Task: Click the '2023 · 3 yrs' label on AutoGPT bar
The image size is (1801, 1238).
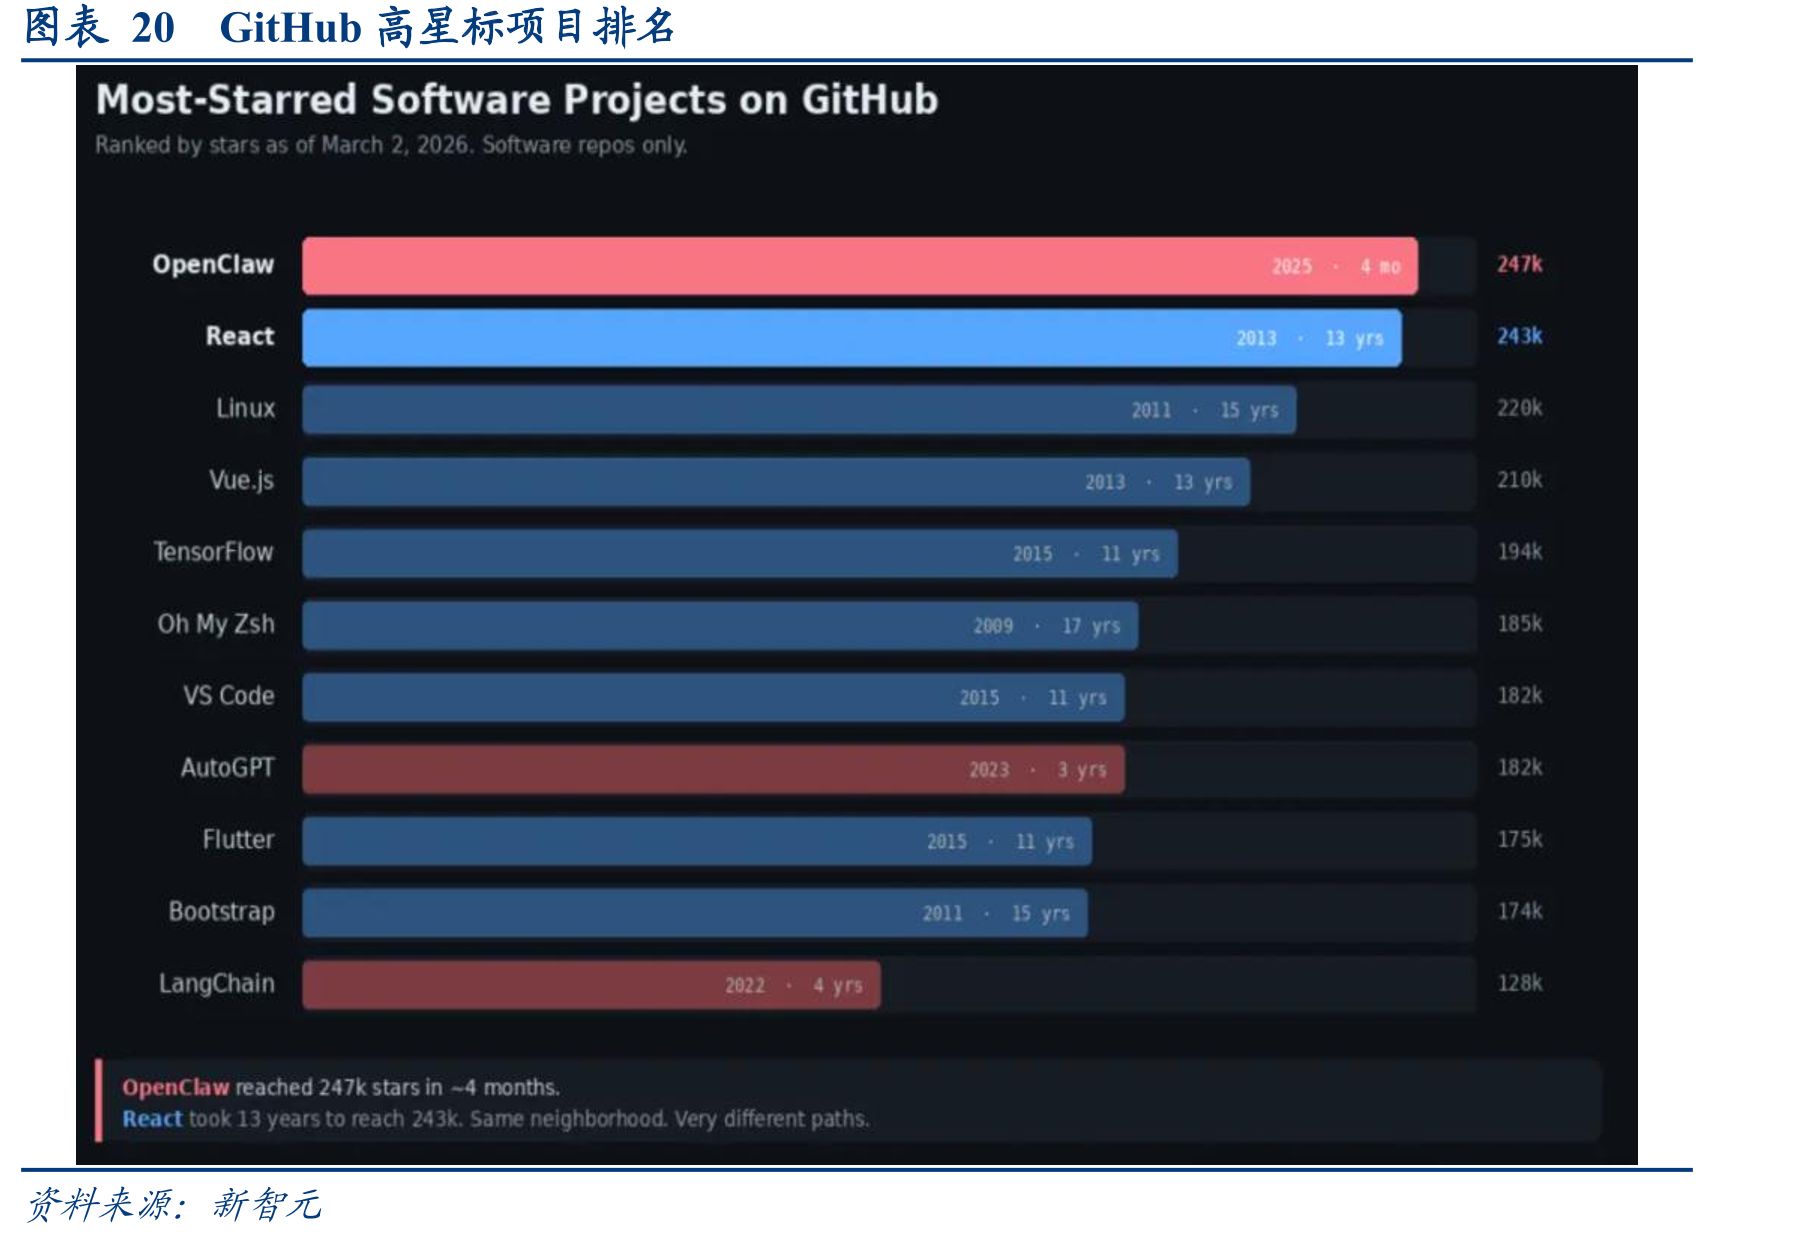Action: point(1038,770)
